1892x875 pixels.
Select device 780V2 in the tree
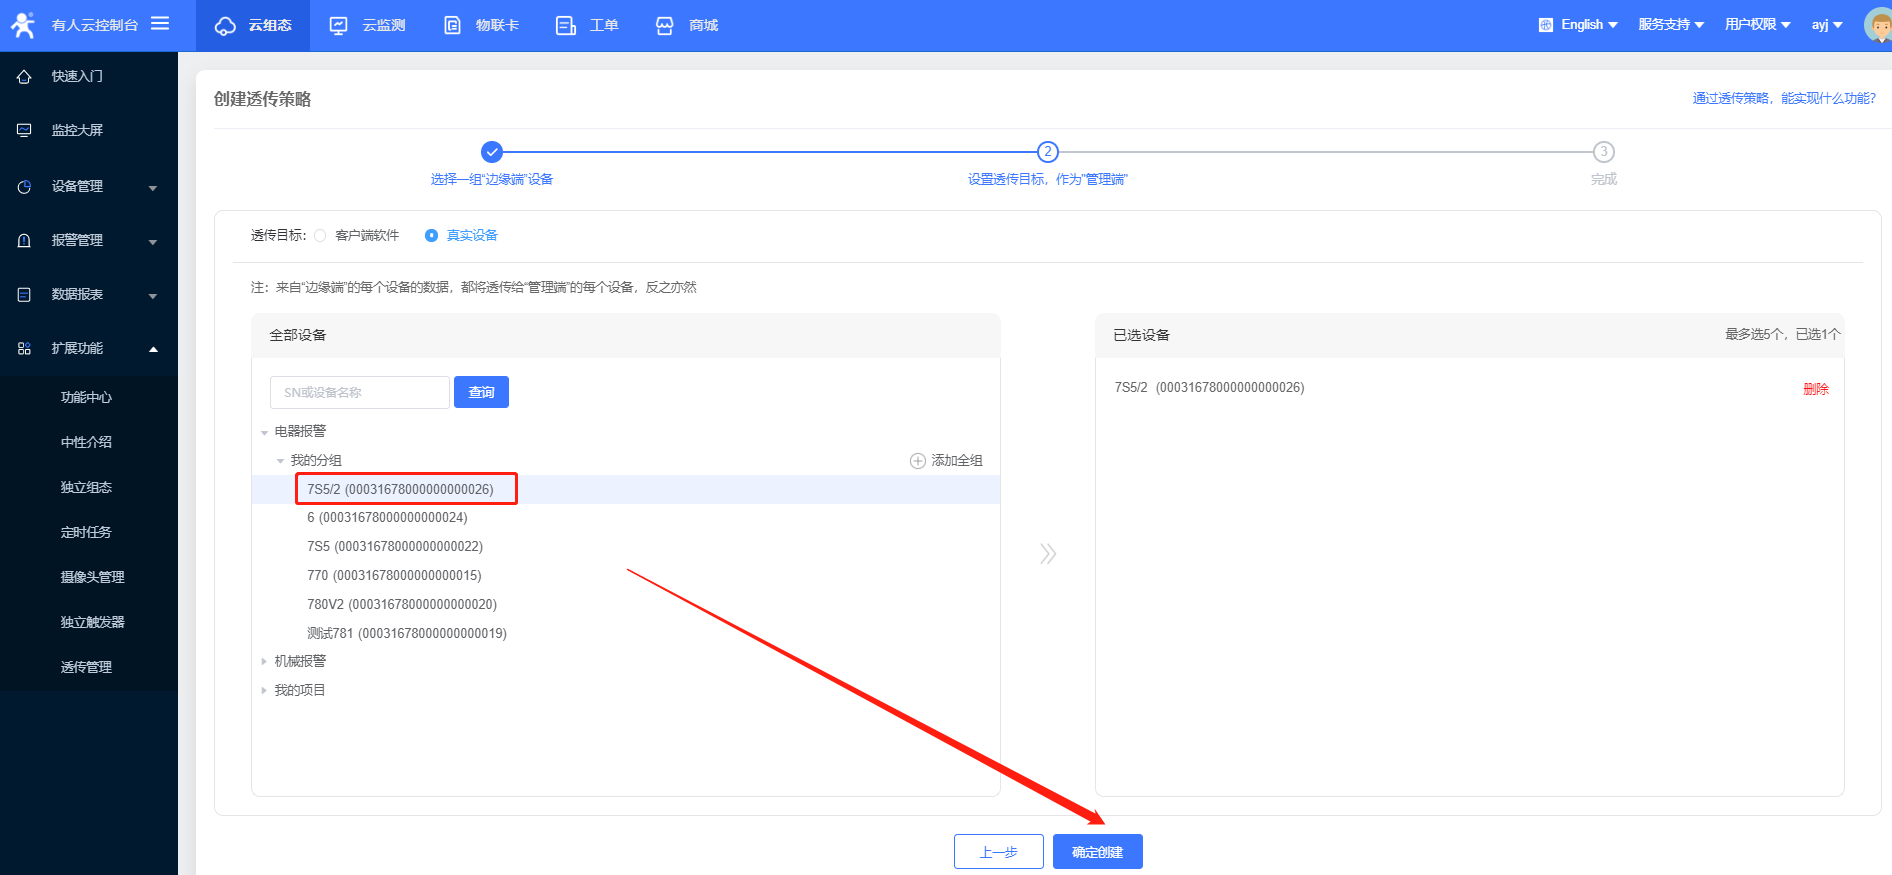coord(401,605)
